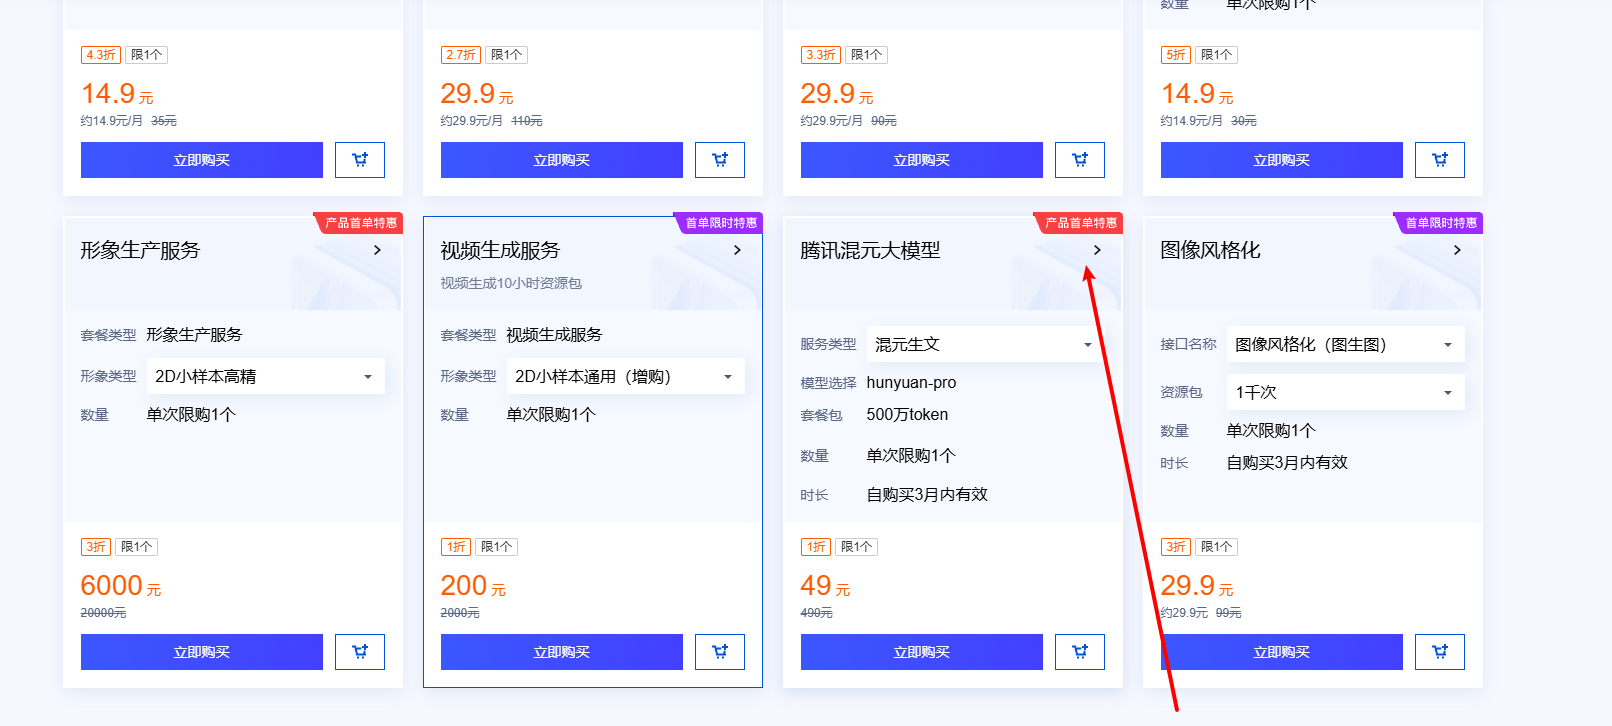Image resolution: width=1612 pixels, height=726 pixels.
Task: Click the 首单限时特惠 badge on 视频生成服务
Action: click(720, 223)
